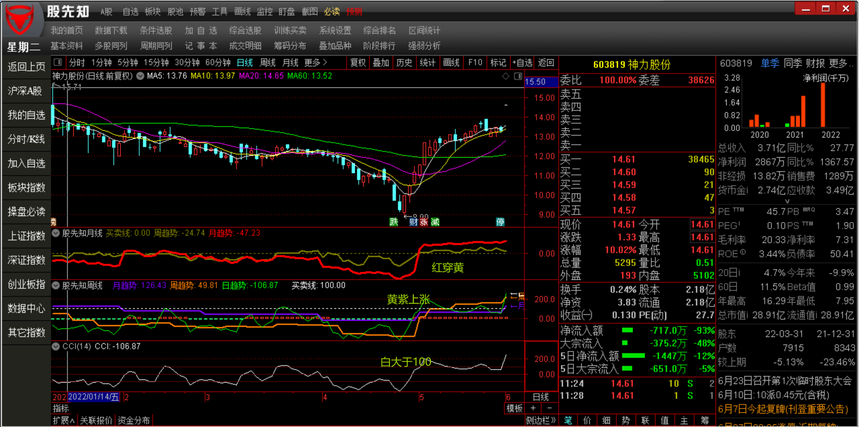Select the 联 tab at the bottom
Image resolution: width=859 pixels, height=427 pixels.
[x=645, y=420]
